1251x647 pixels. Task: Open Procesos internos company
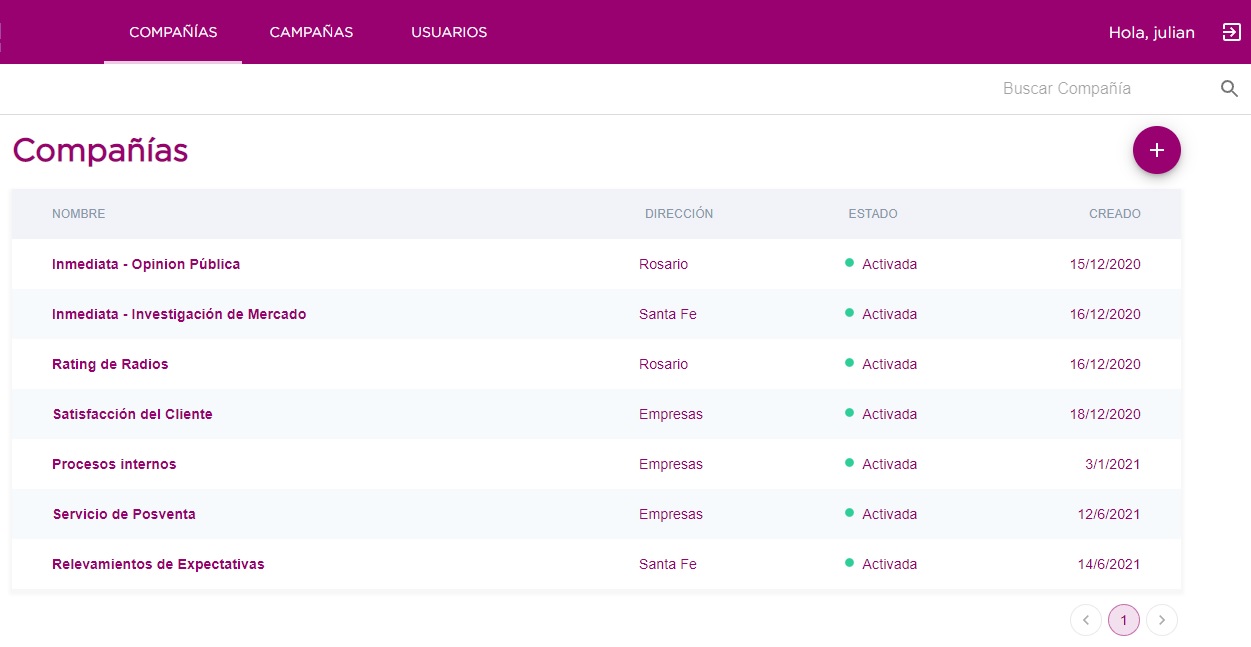114,464
